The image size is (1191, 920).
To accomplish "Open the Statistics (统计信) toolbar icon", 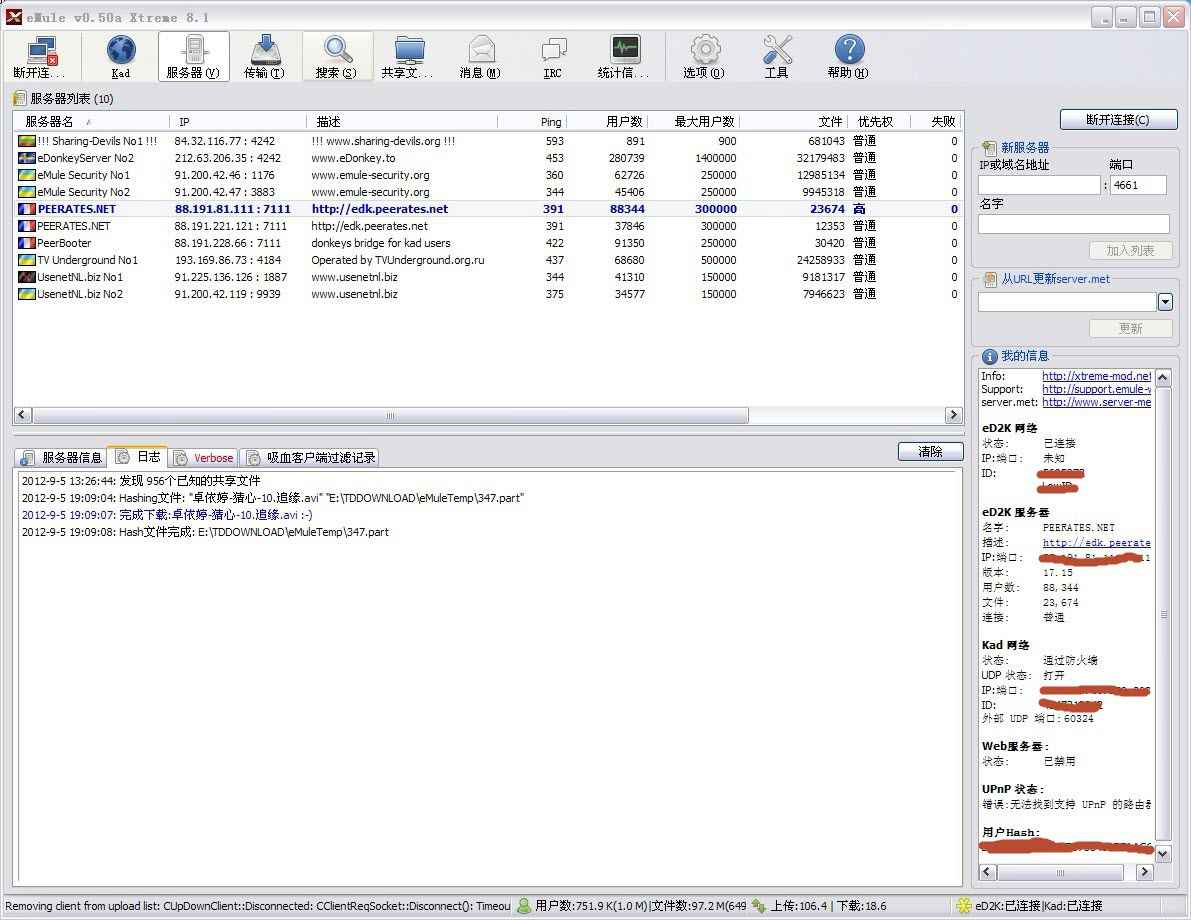I will tap(624, 56).
